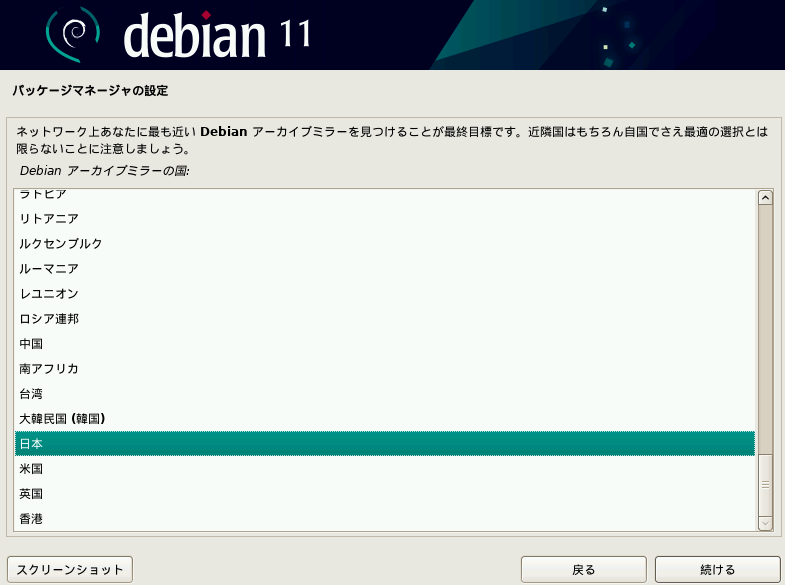
Task: Select 英国 in the list
Action: [384, 494]
